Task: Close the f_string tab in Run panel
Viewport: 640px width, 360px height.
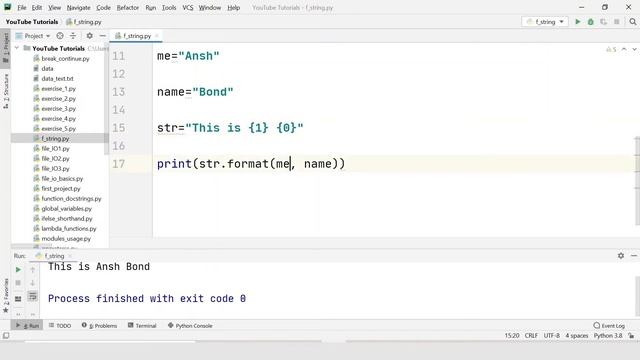Action: (70, 256)
